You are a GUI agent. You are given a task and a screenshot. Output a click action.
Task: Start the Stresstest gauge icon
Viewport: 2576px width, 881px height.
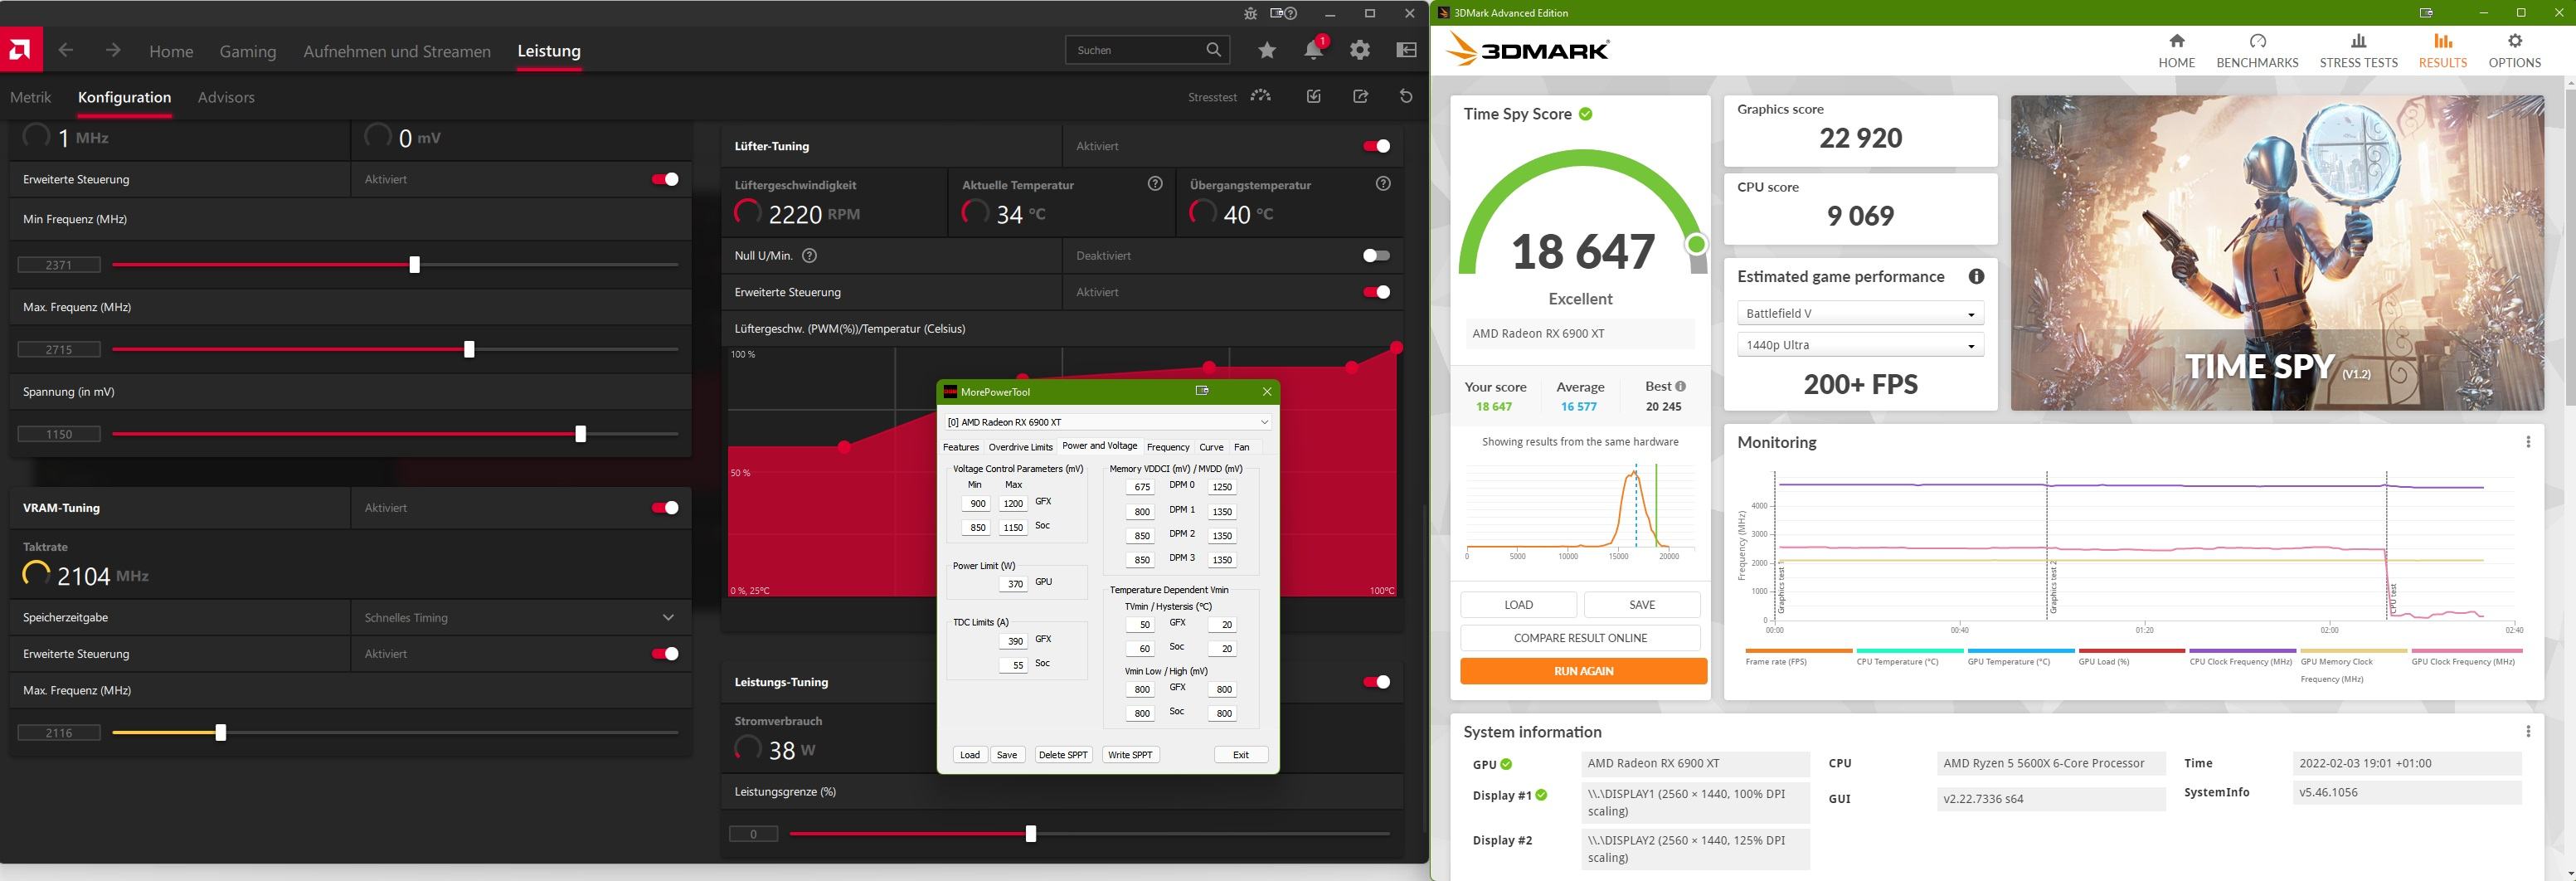tap(1261, 96)
